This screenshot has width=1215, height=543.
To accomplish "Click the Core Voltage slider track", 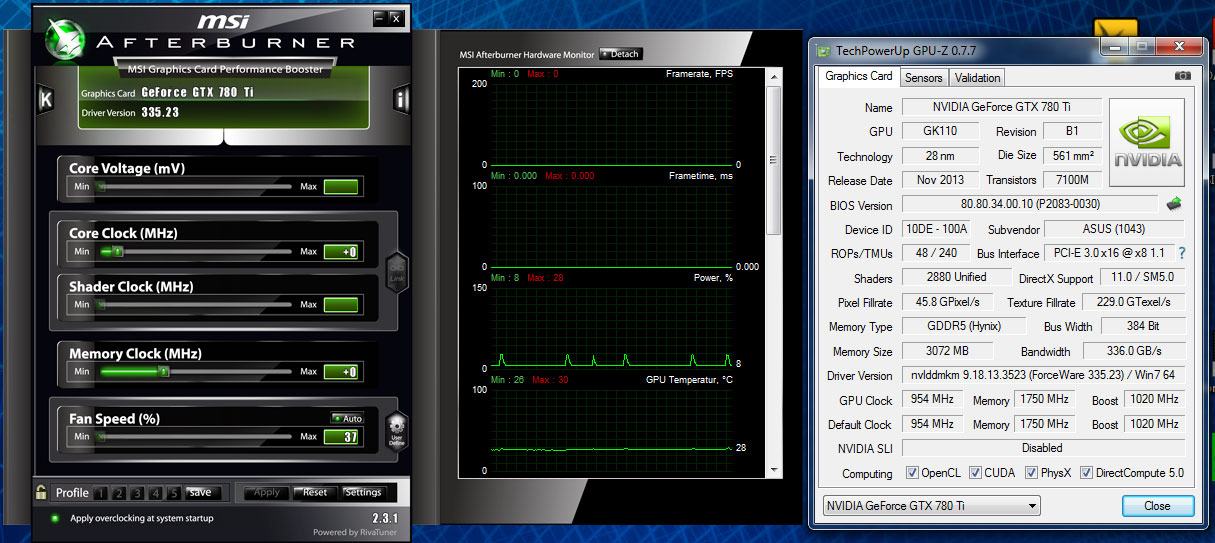I will 195,186.
